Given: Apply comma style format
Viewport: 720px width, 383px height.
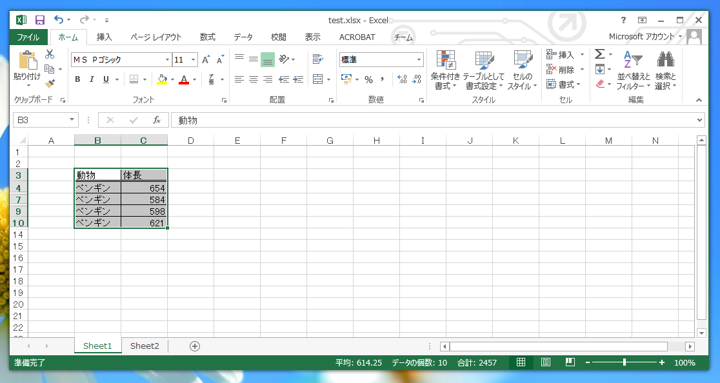Looking at the screenshot, I should pyautogui.click(x=382, y=79).
